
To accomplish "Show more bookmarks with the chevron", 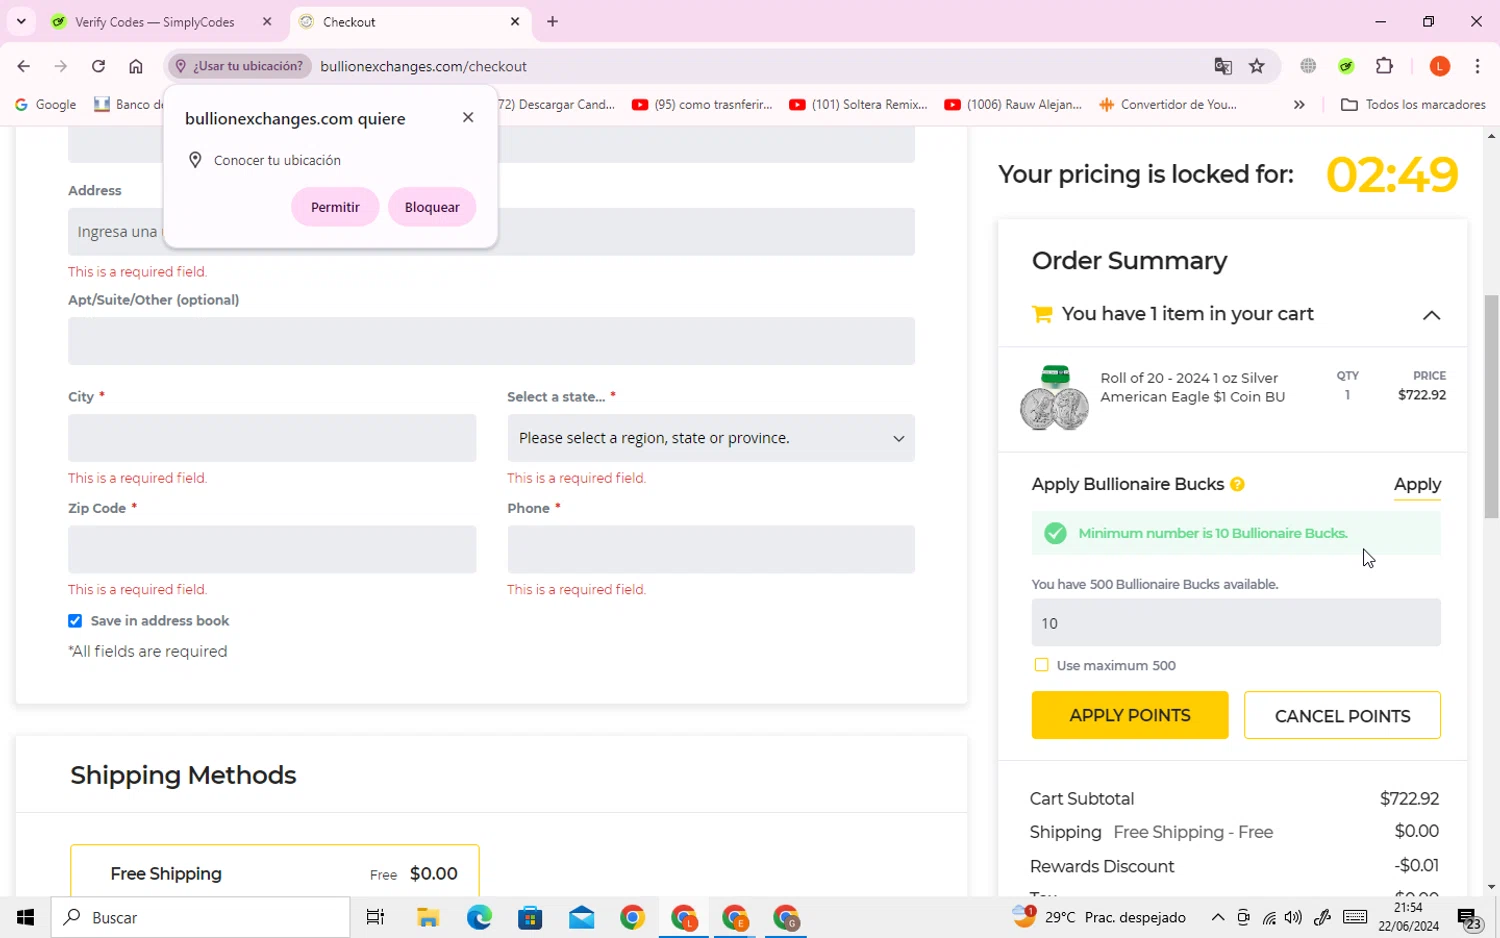I will 1299,104.
